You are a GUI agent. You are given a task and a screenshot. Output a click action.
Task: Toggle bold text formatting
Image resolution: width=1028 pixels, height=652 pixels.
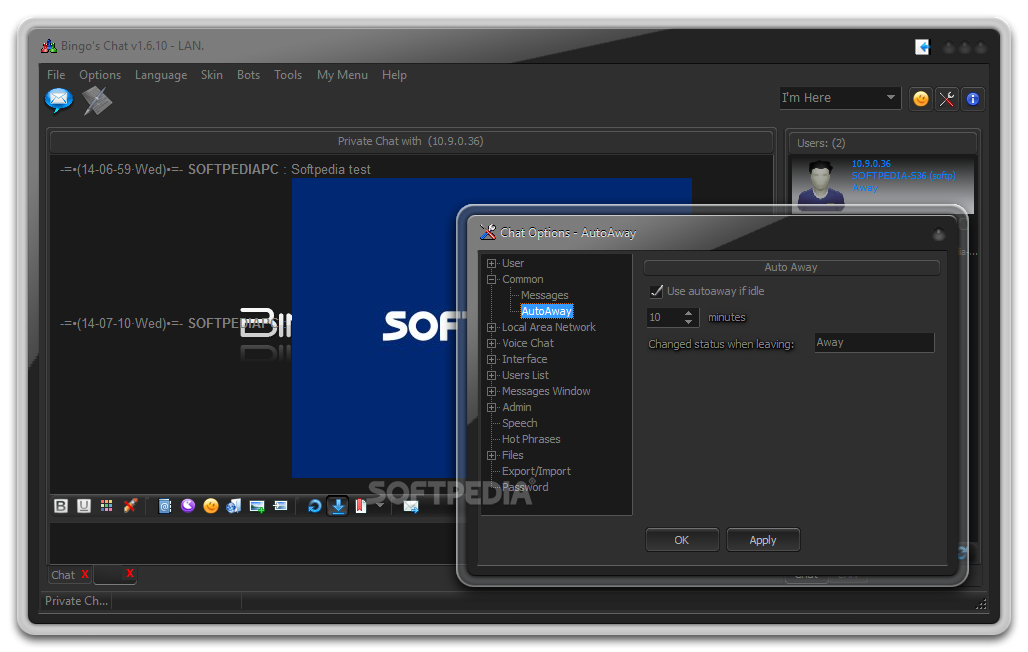click(61, 506)
